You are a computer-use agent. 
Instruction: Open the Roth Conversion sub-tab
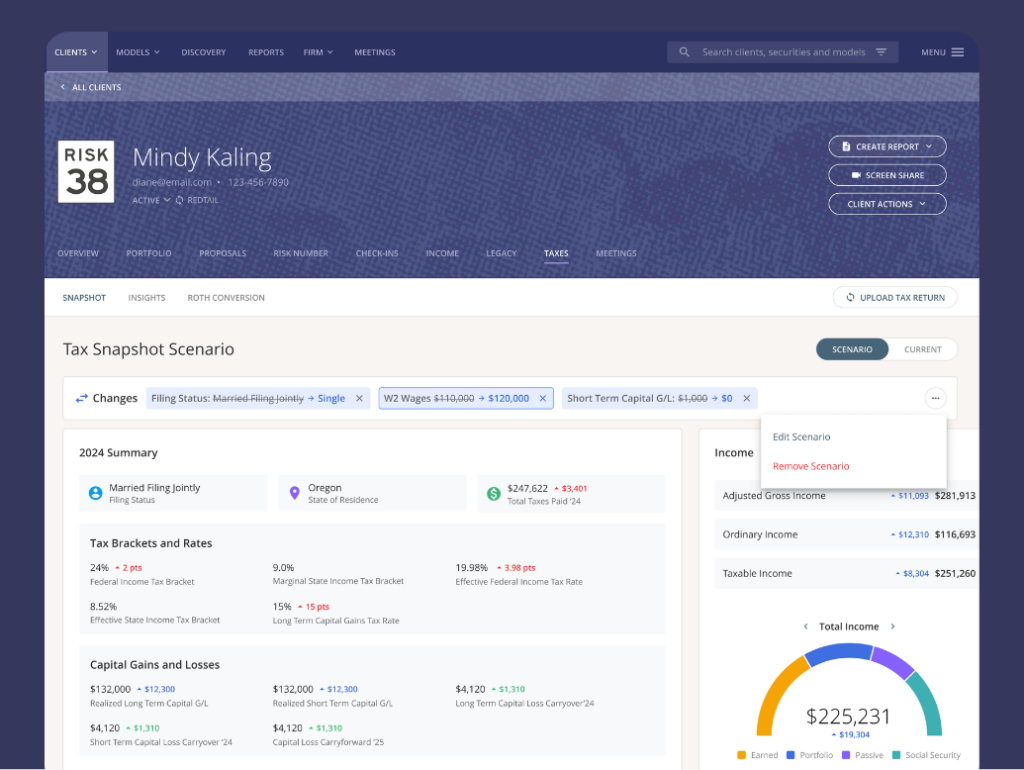pyautogui.click(x=226, y=298)
